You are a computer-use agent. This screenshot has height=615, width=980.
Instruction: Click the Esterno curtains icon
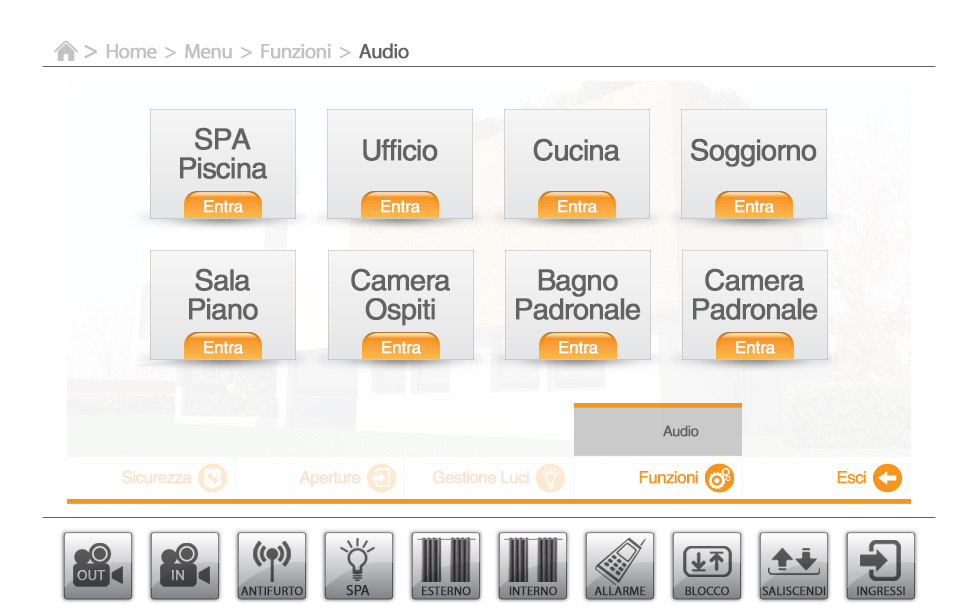(445, 566)
